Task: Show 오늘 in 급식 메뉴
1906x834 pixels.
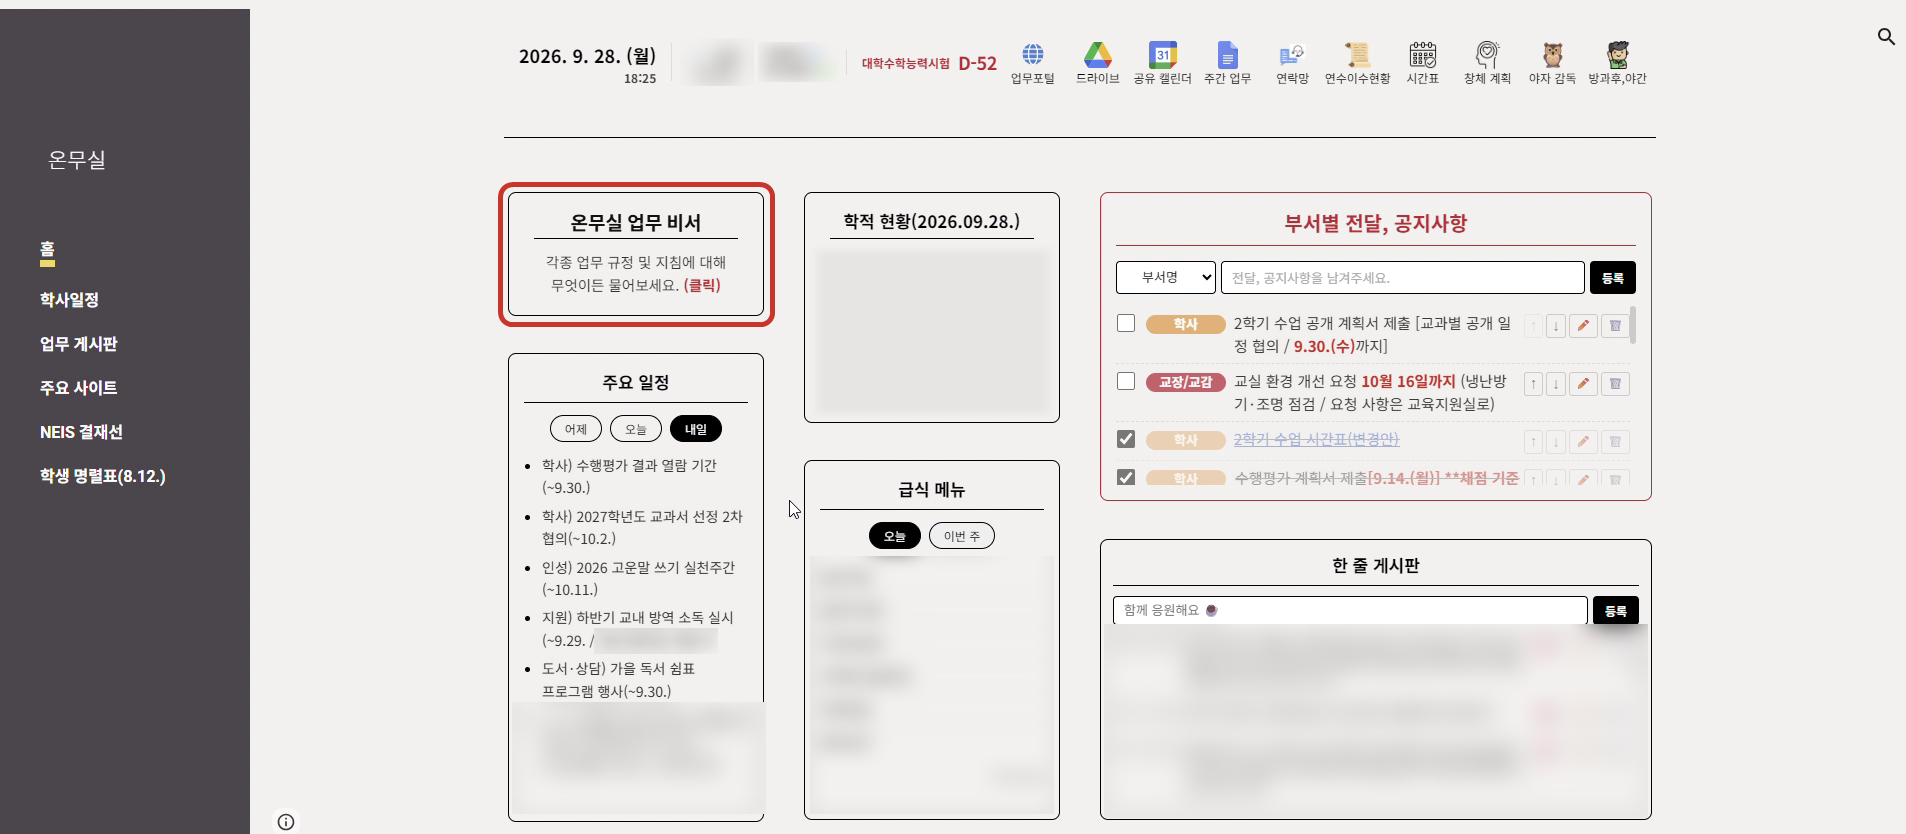Action: click(895, 536)
